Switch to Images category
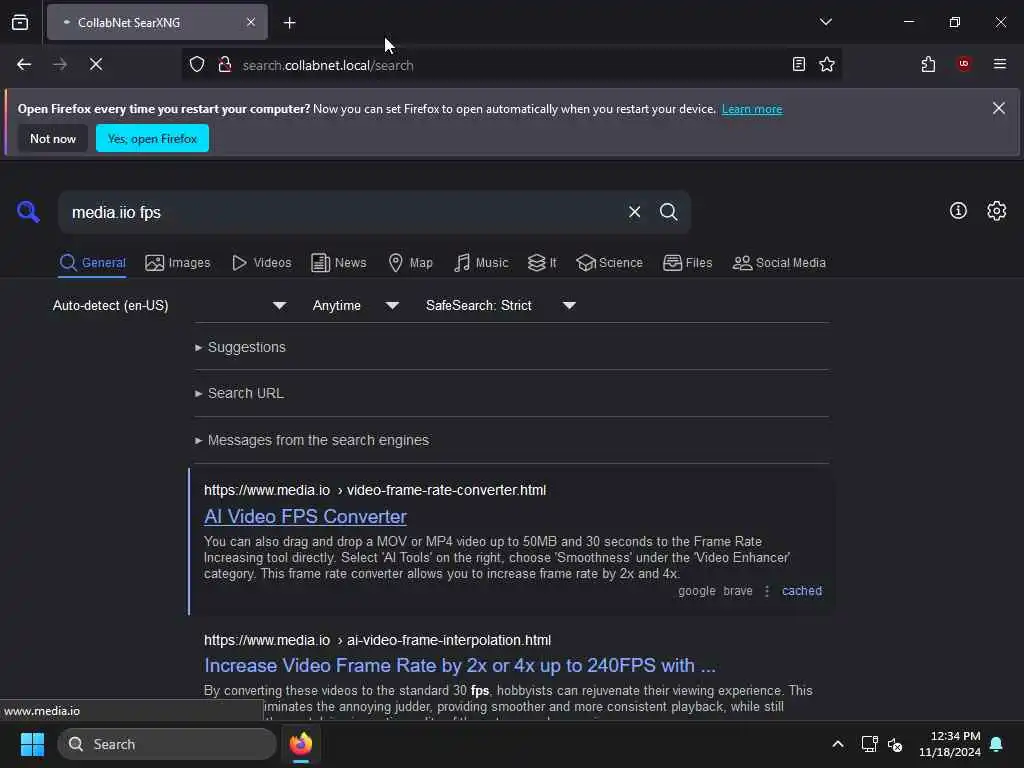 coord(178,263)
